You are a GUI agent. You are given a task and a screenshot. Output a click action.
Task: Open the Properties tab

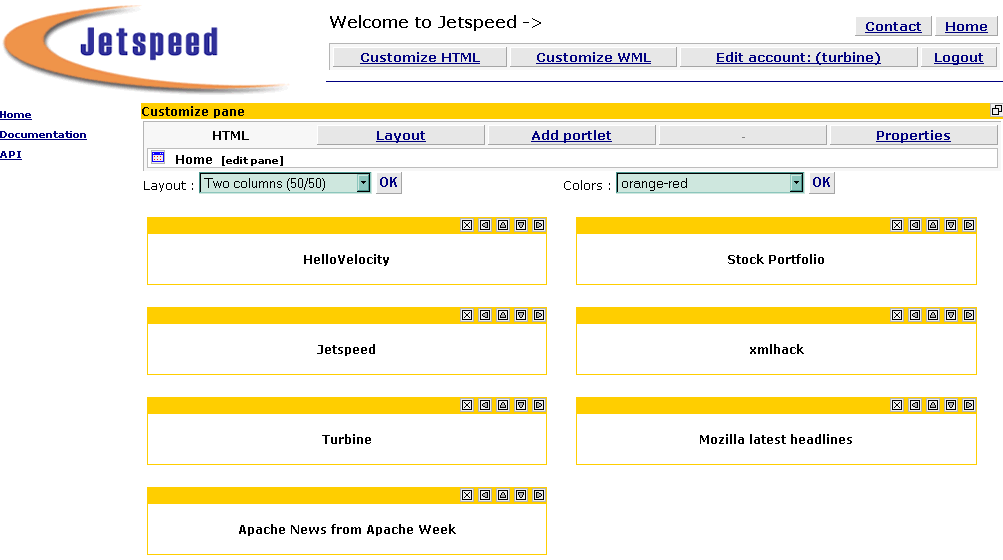tap(913, 135)
